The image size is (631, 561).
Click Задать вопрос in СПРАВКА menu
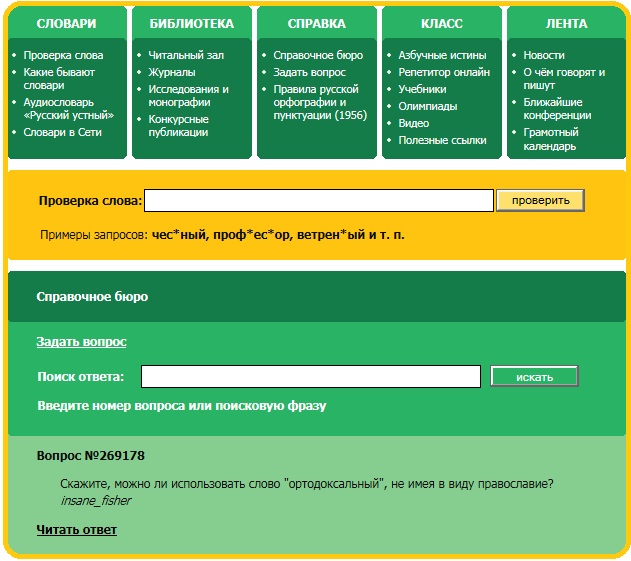click(x=309, y=72)
